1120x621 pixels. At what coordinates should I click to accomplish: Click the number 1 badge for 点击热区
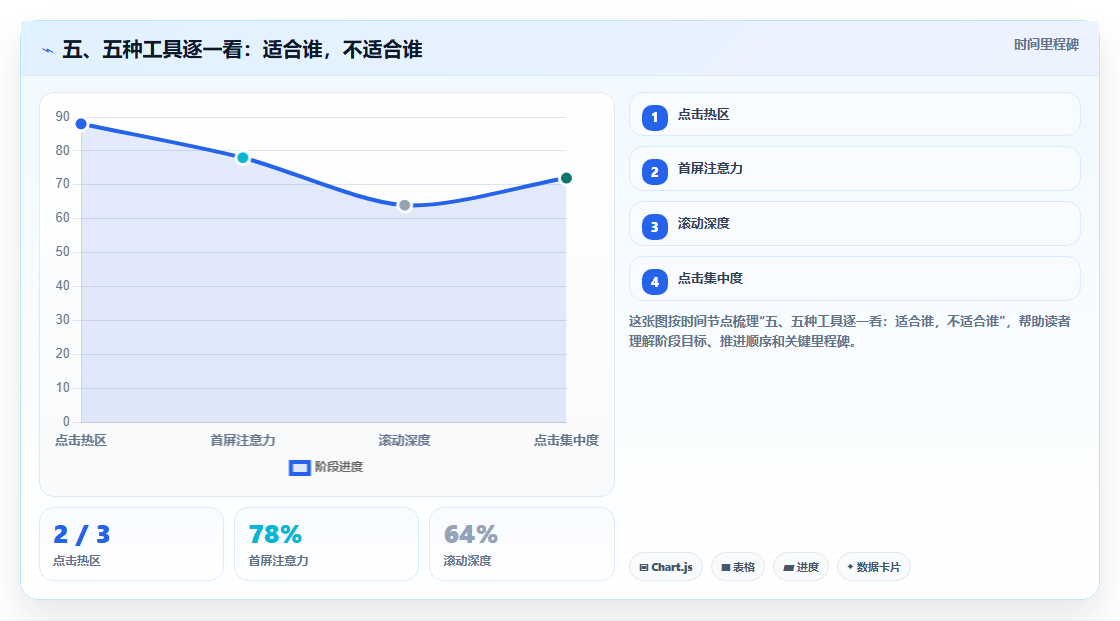[x=654, y=118]
